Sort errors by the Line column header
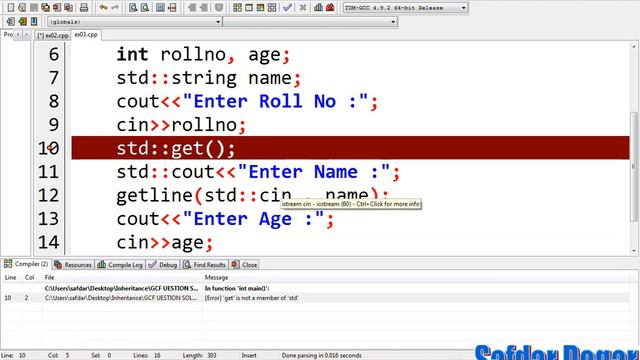The width and height of the screenshot is (640, 360). (10, 278)
